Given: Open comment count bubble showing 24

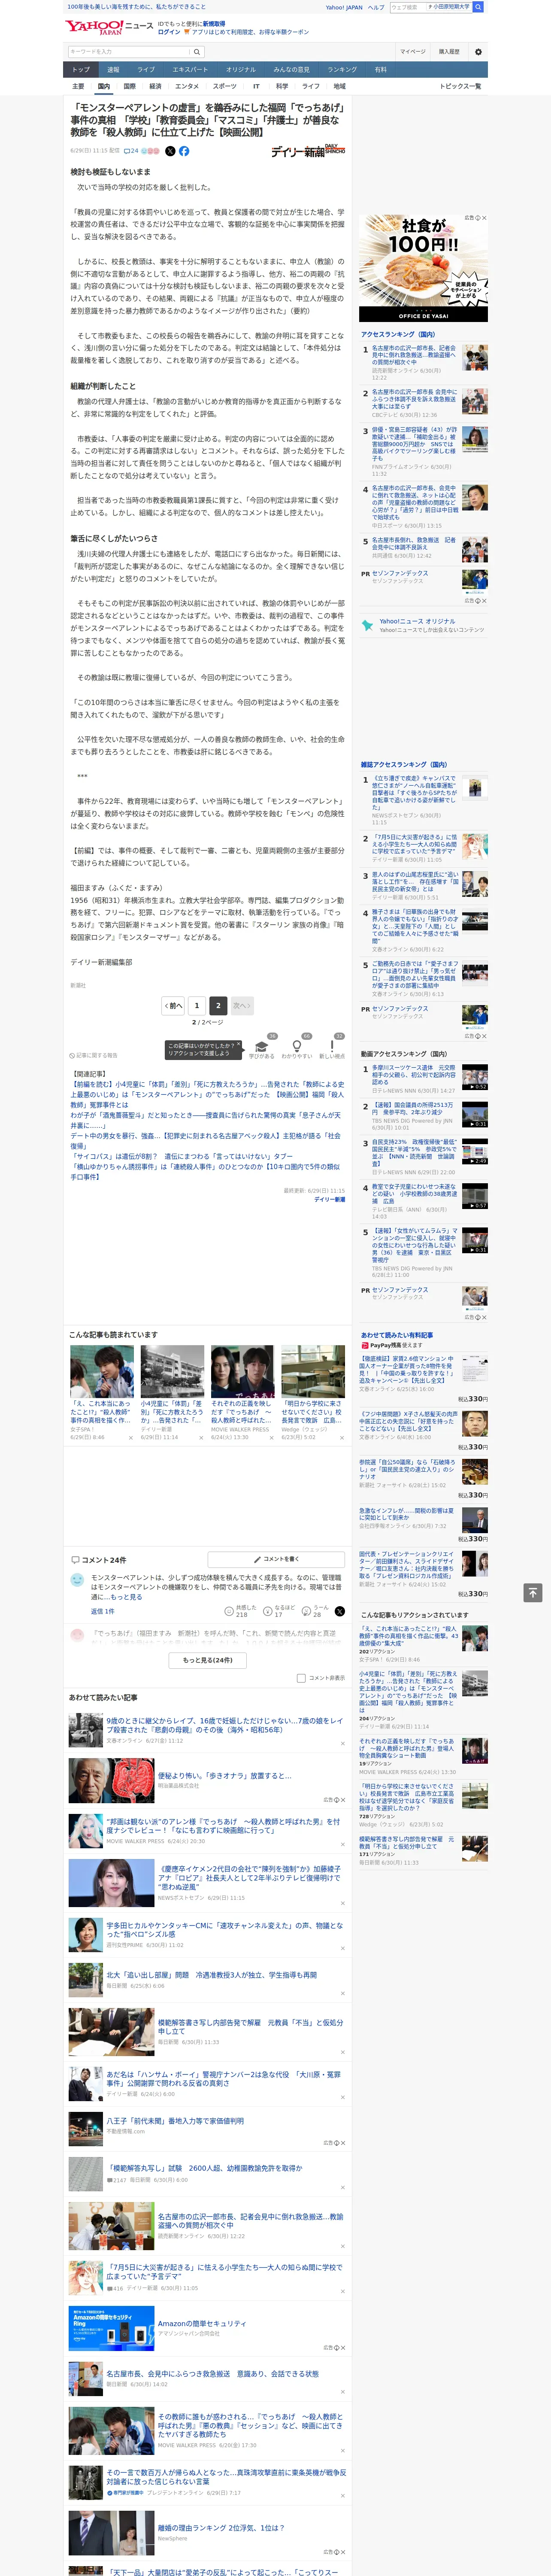Looking at the screenshot, I should click(x=131, y=151).
